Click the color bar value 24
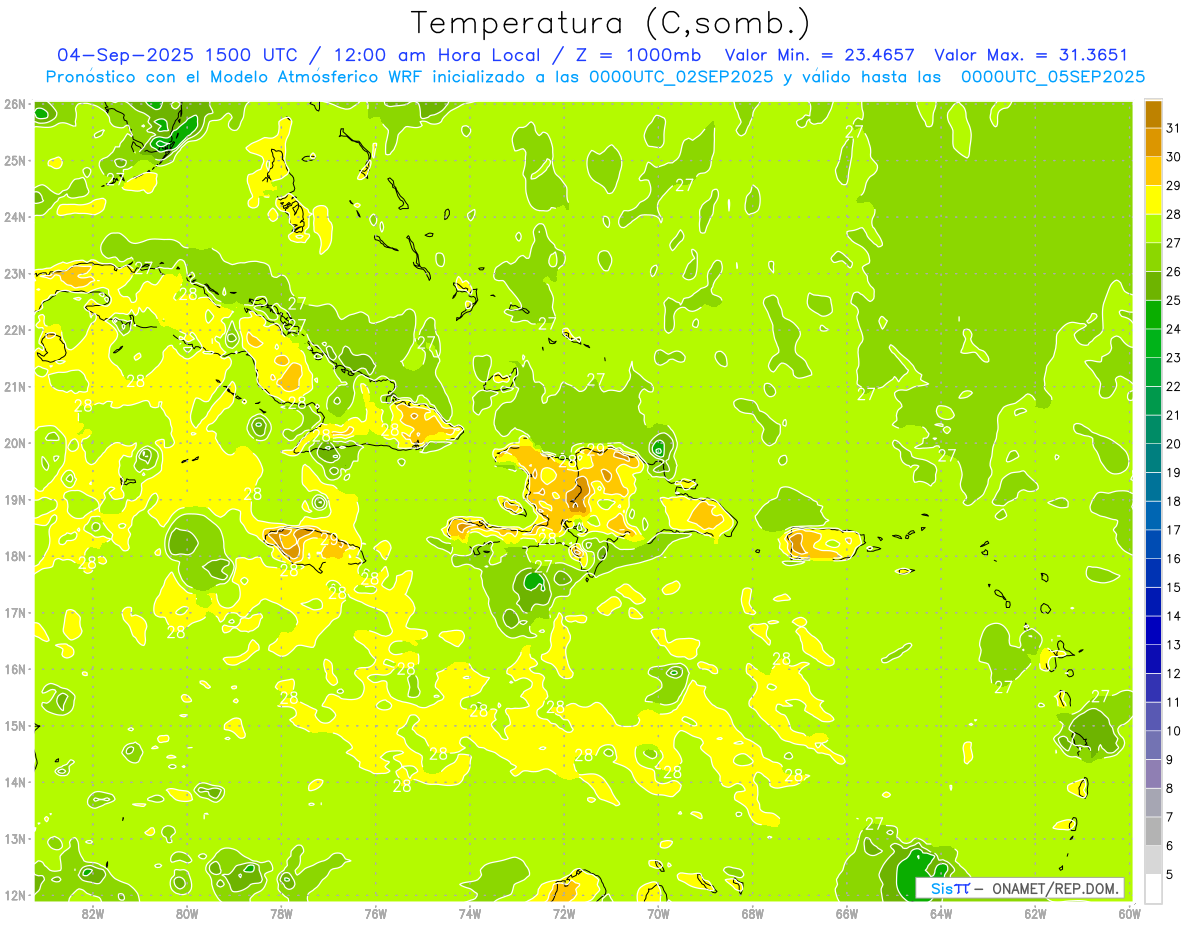Image resolution: width=1200 pixels, height=927 pixels. coord(1173,329)
